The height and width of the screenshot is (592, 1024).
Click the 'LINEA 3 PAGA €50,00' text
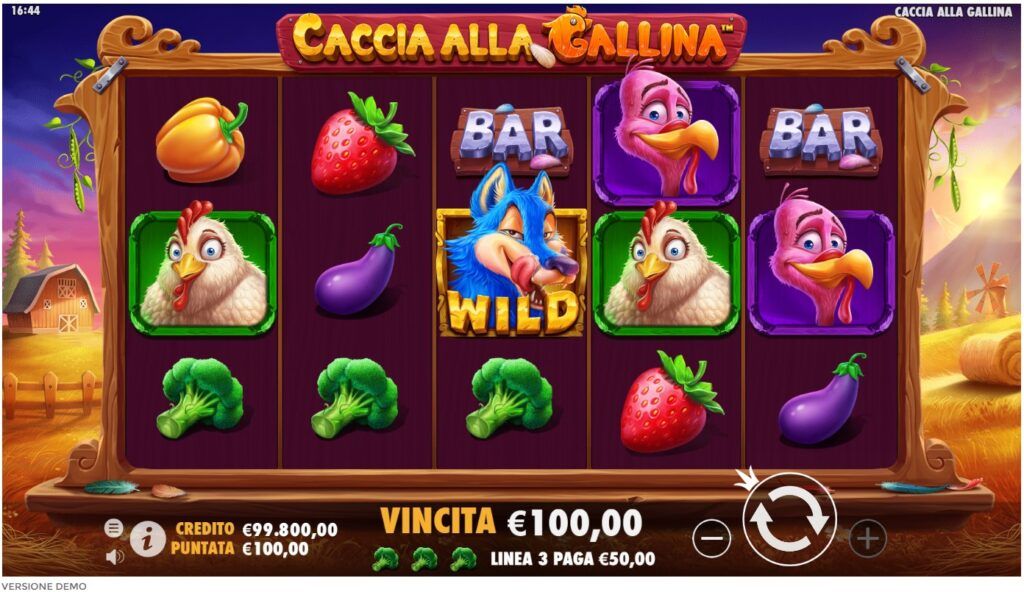point(573,559)
